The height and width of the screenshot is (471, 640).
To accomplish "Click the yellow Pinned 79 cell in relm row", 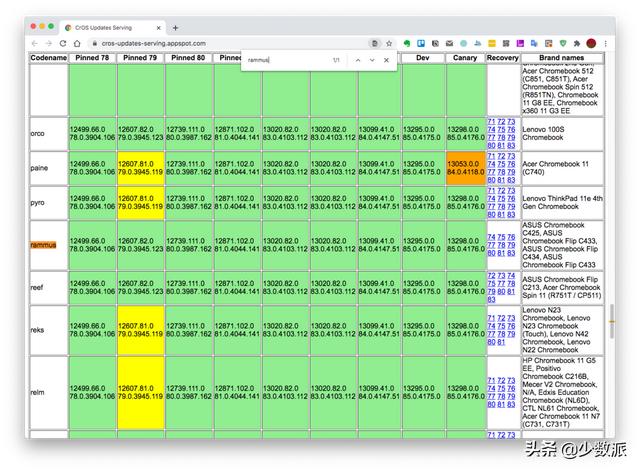I will point(141,393).
